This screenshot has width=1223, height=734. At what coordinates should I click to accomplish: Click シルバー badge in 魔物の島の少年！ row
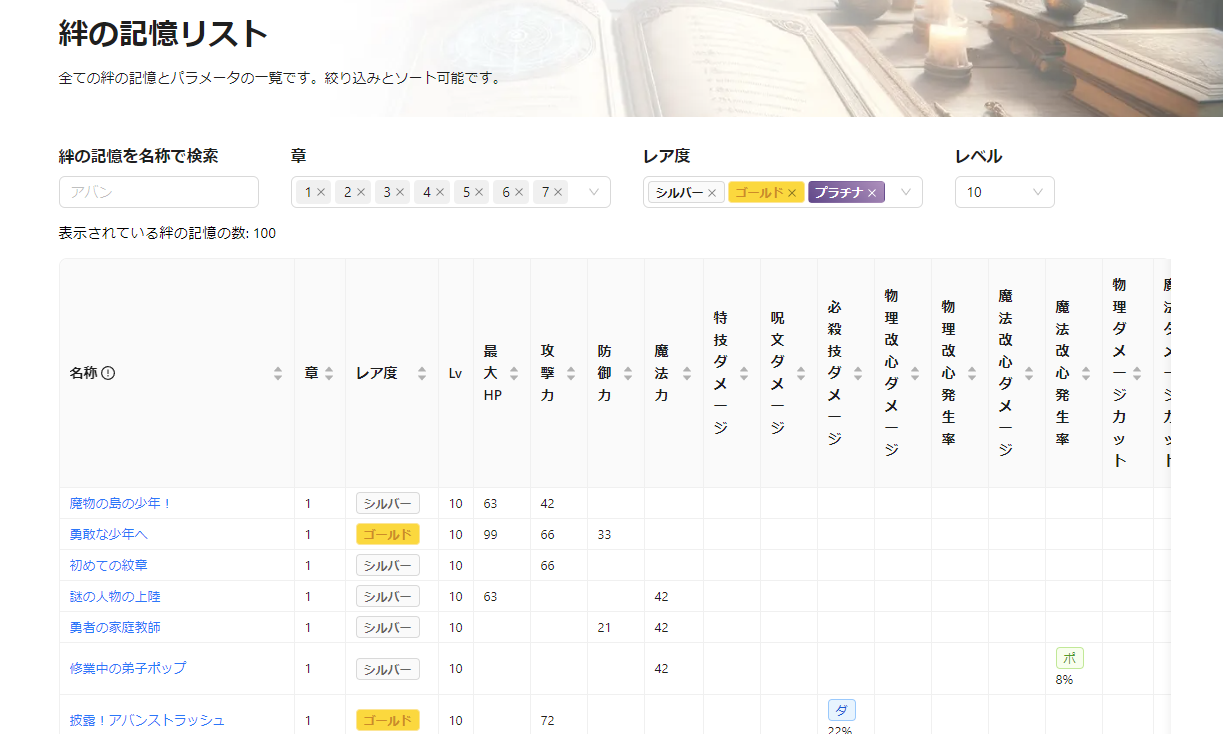coord(388,503)
